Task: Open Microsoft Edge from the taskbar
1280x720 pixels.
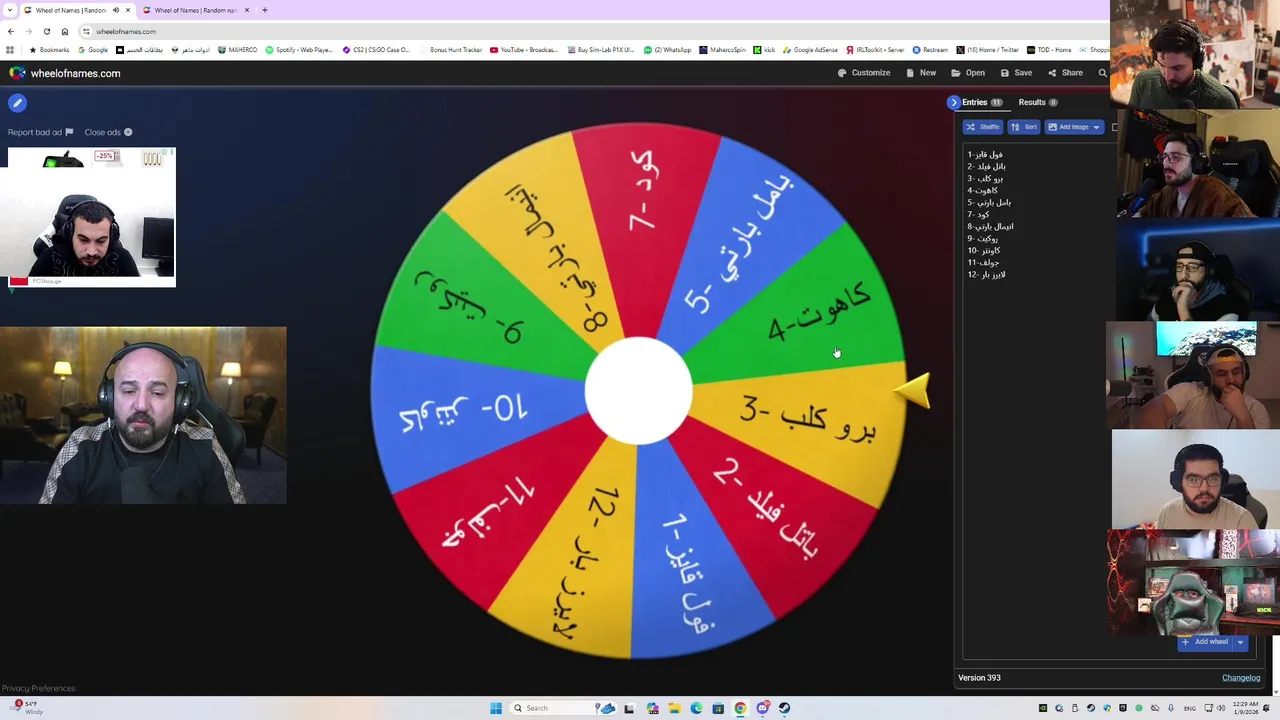Action: coord(696,708)
